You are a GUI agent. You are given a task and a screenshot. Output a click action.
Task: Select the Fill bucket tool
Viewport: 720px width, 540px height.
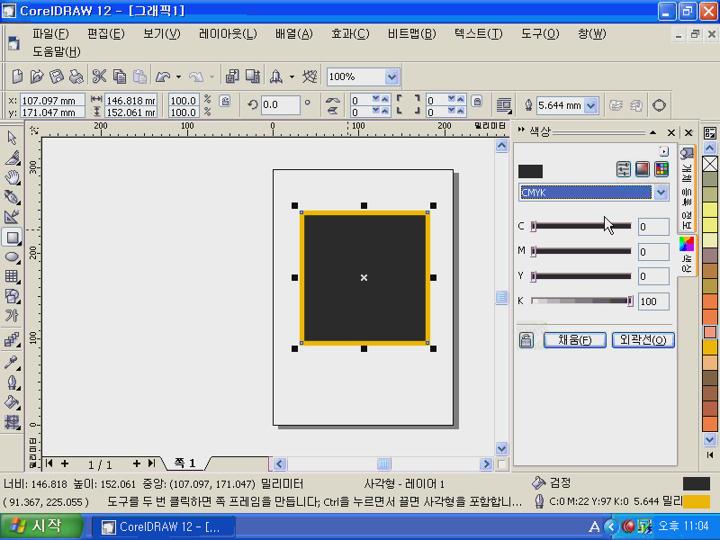tap(12, 402)
